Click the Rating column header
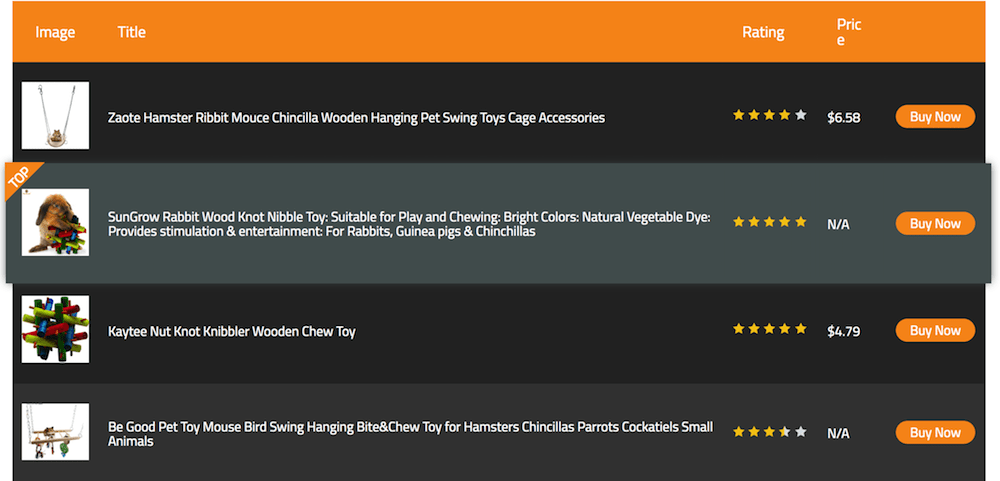The height and width of the screenshot is (481, 1000). tap(763, 33)
